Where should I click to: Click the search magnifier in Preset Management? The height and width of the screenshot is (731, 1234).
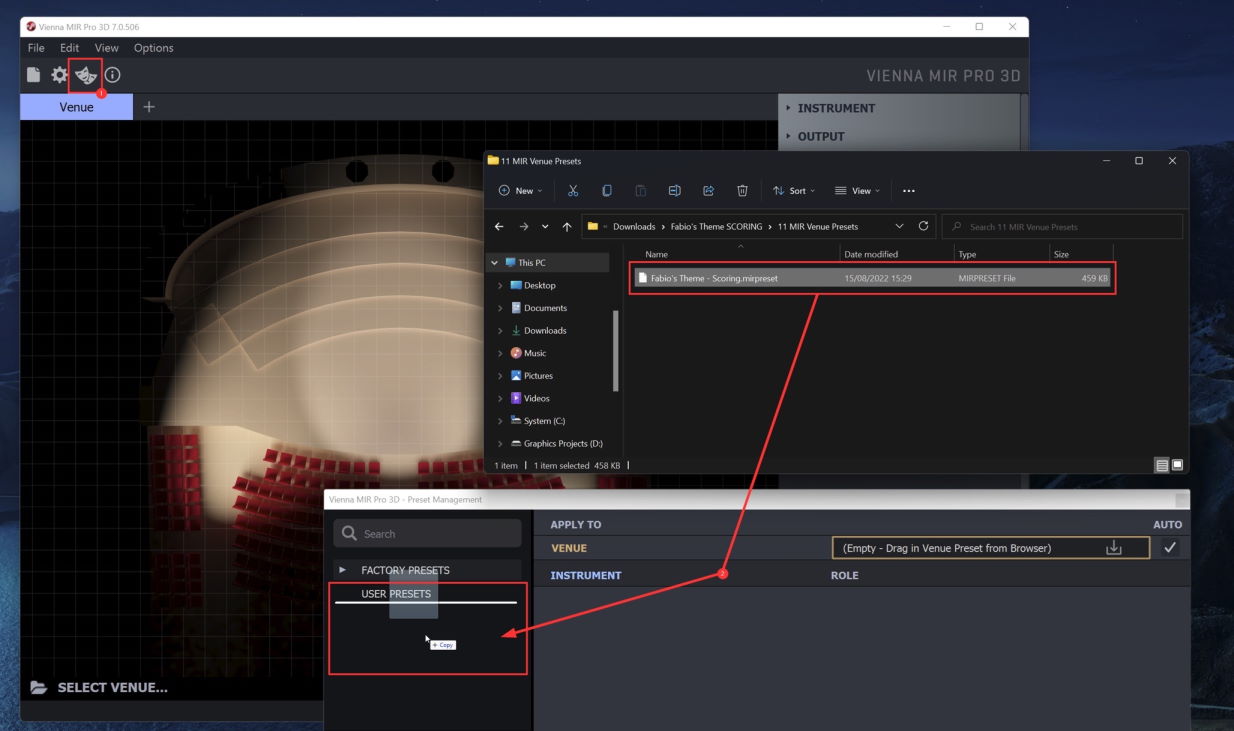[349, 534]
